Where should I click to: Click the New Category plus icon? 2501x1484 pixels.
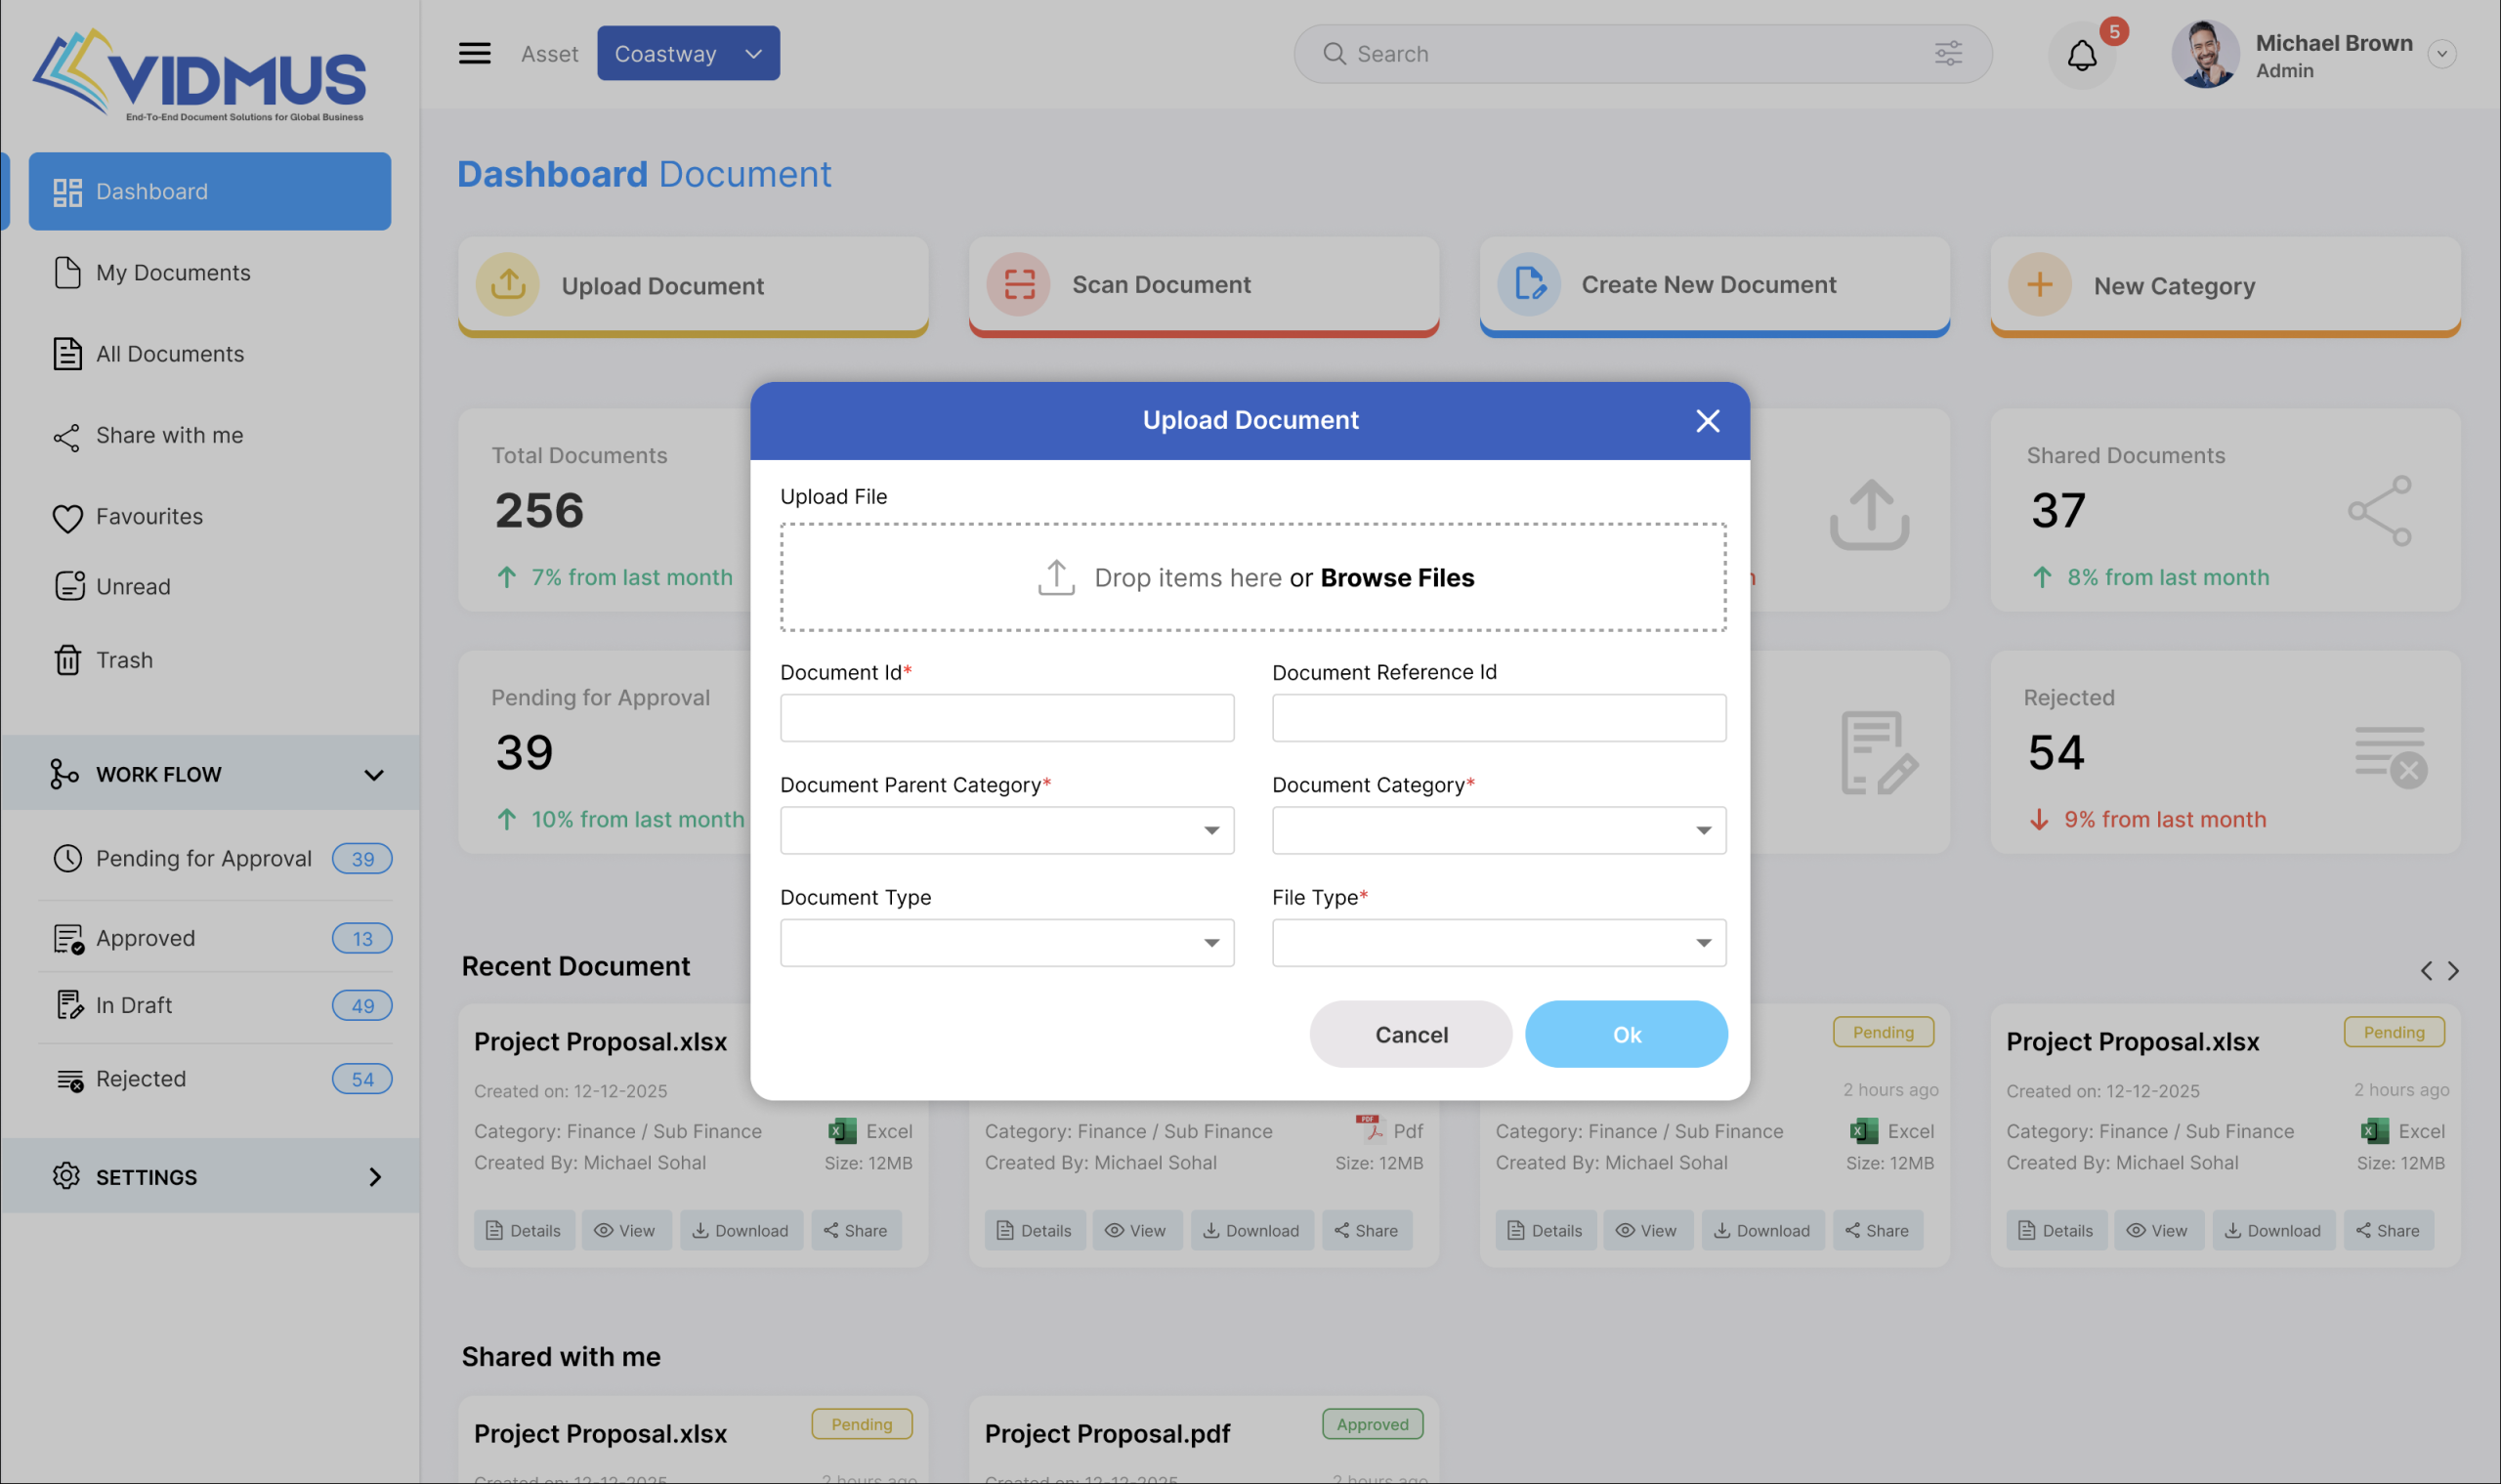(2039, 285)
